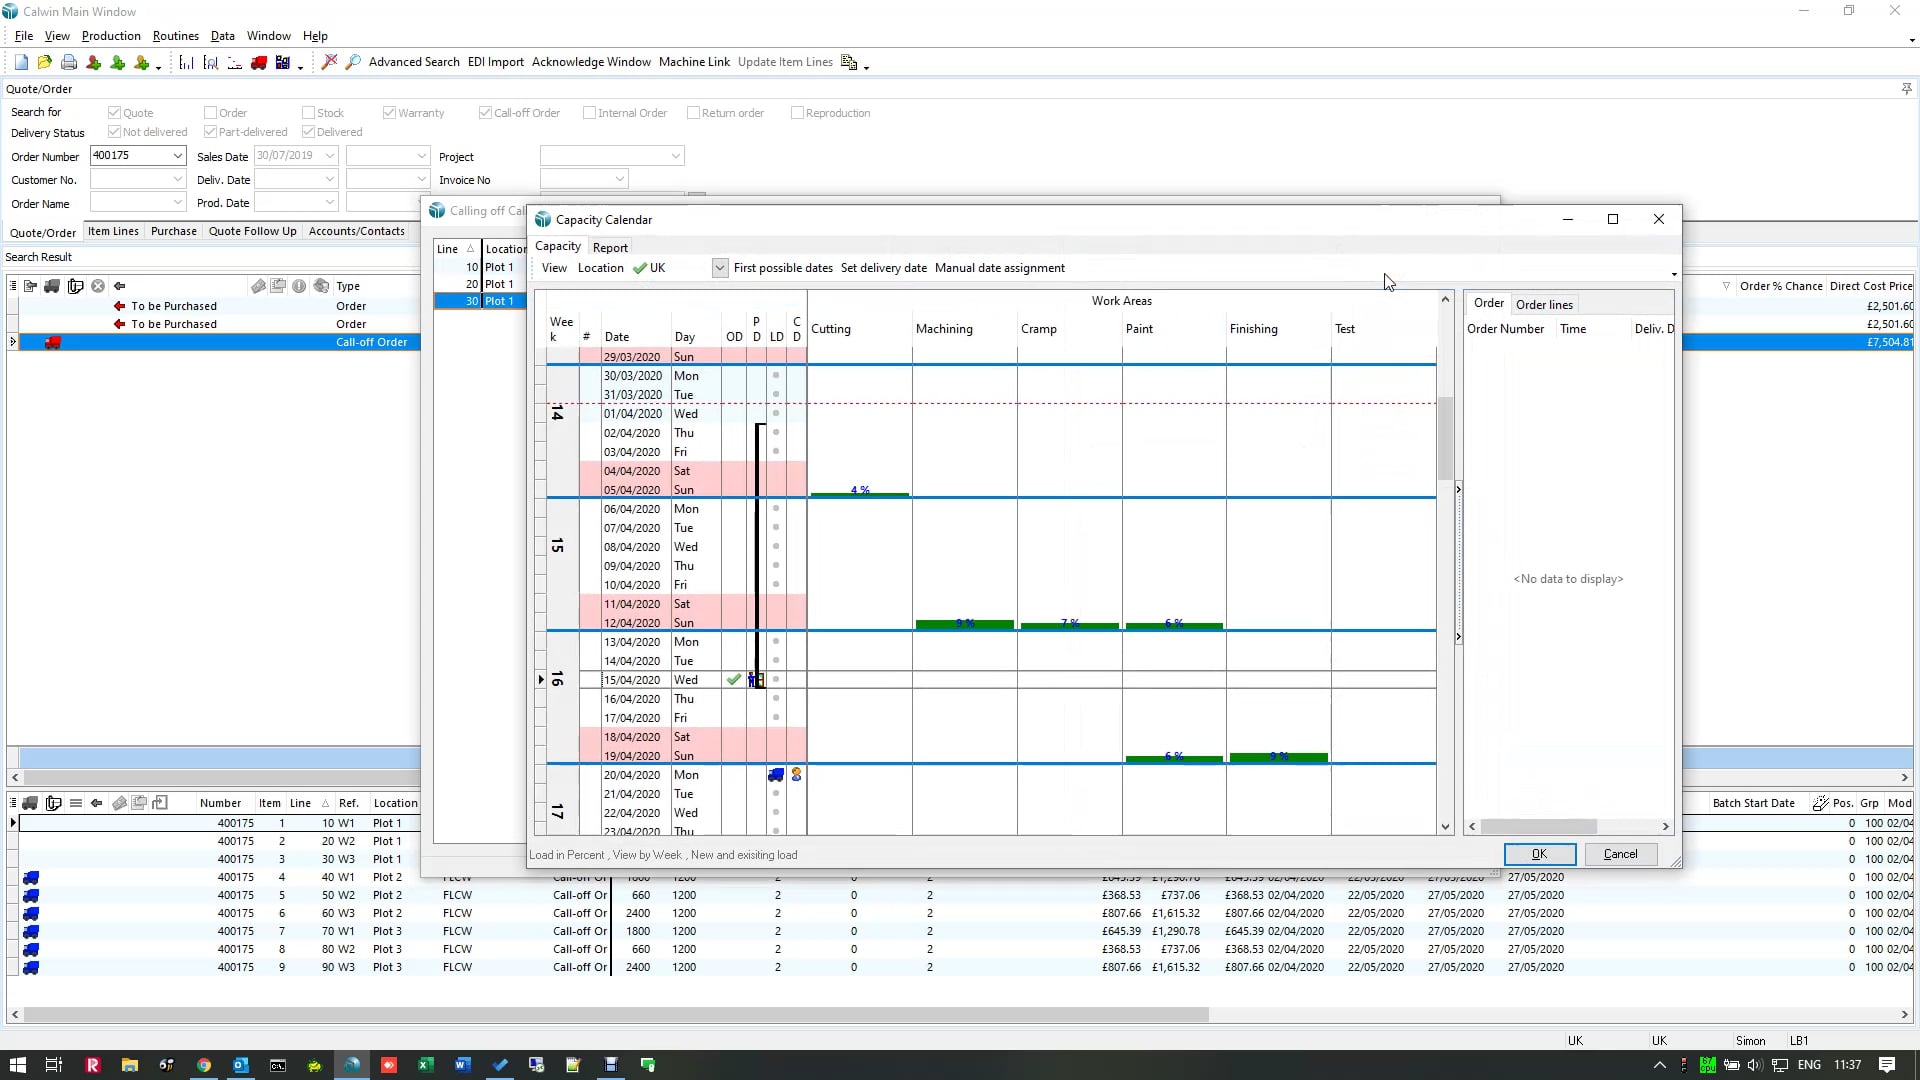Expand the Project dropdown
This screenshot has width=1920, height=1080.
[676, 156]
